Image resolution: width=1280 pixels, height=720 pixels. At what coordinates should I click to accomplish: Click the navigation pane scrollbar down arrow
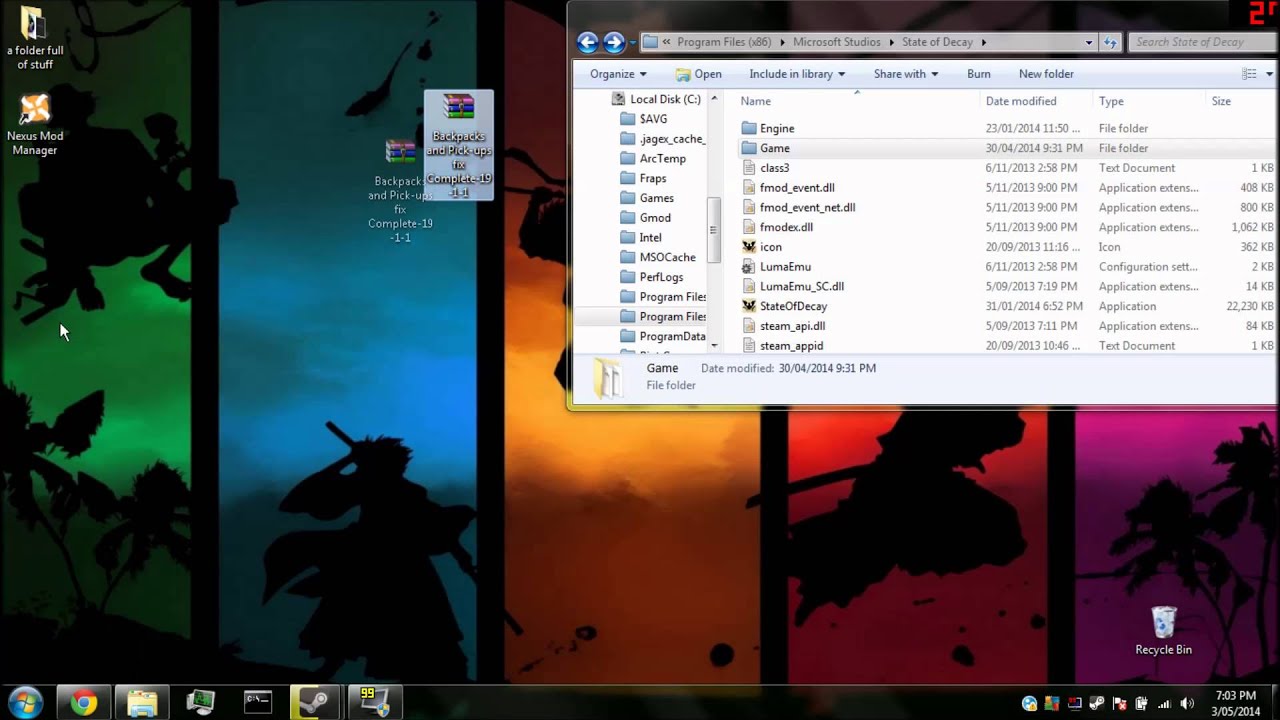[x=714, y=344]
